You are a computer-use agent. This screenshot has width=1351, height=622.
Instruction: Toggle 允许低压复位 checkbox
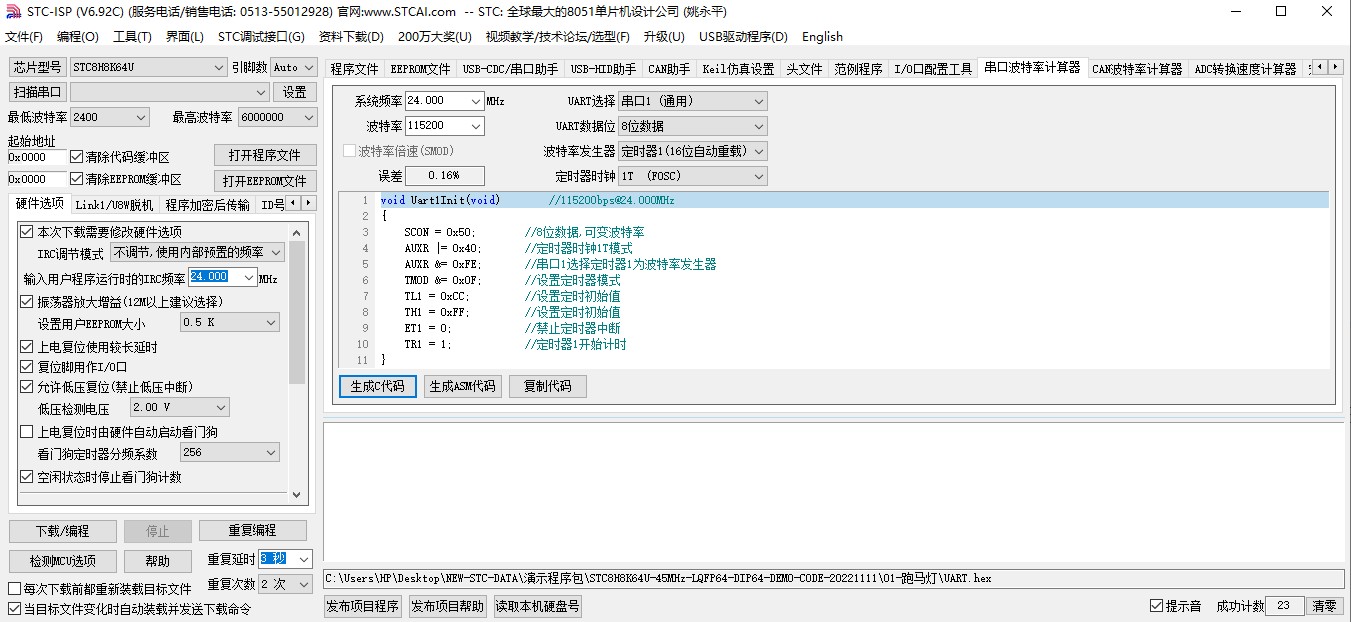27,387
